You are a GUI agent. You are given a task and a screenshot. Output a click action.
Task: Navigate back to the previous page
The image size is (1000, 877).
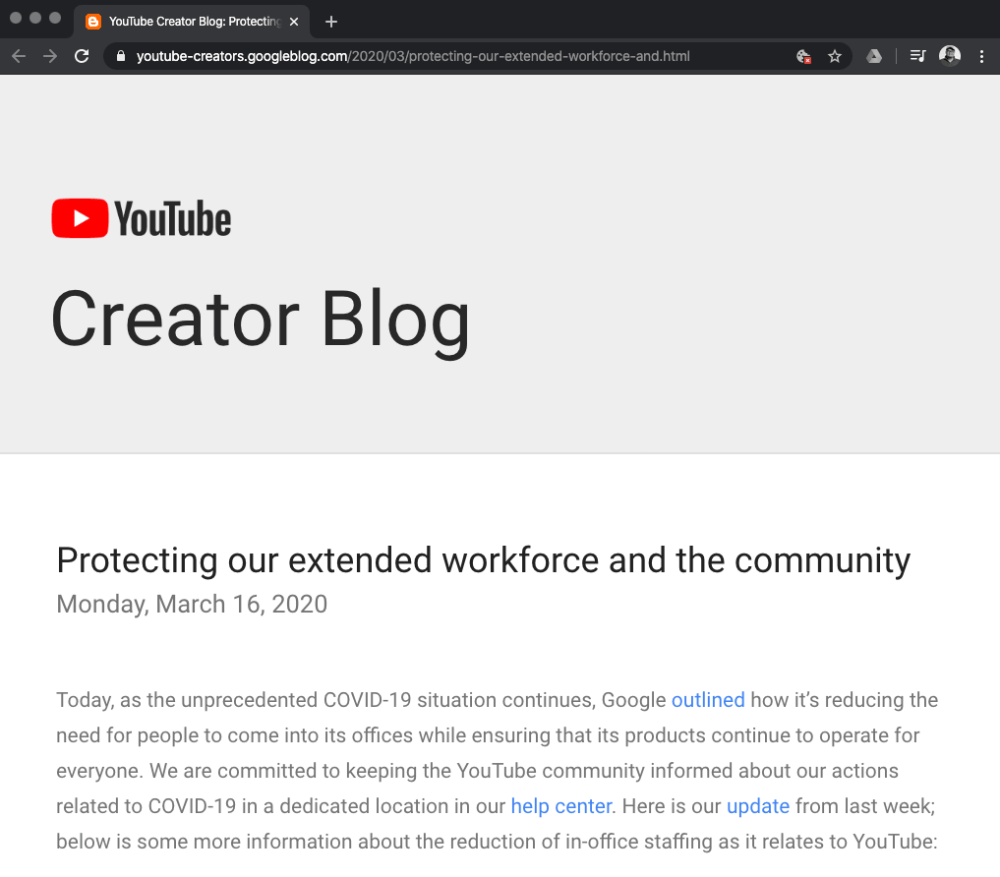(18, 56)
